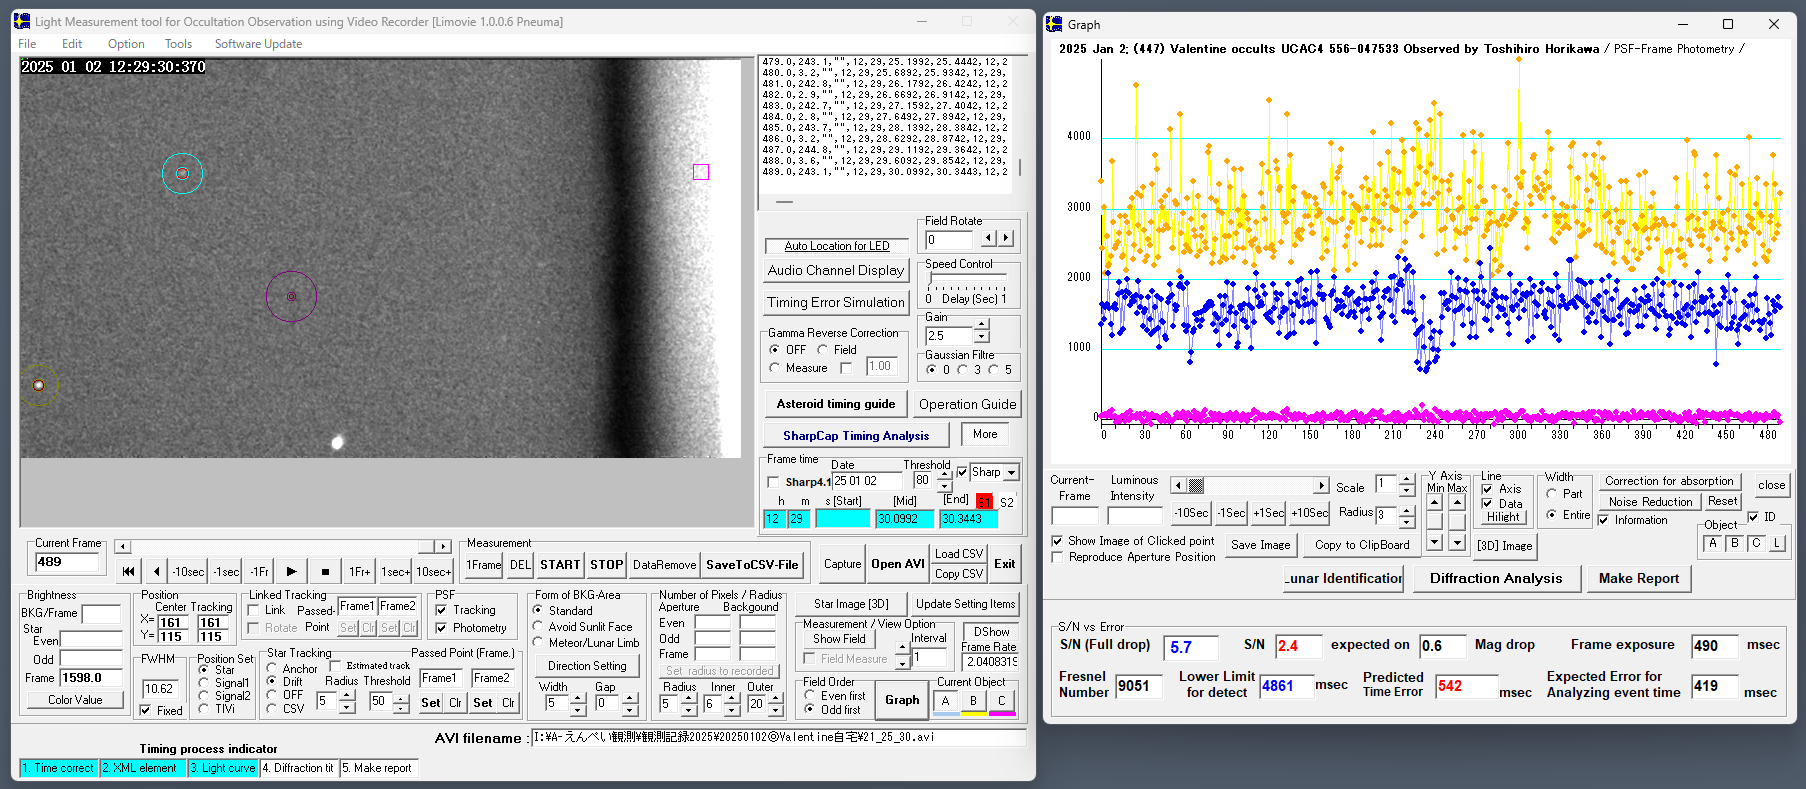The width and height of the screenshot is (1806, 789).
Task: Click the stop playback square button
Action: click(325, 572)
